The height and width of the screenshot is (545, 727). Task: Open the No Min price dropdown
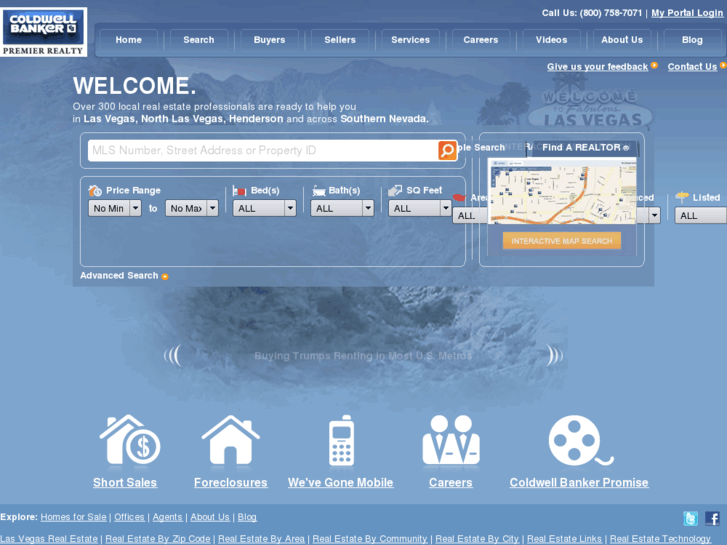(x=115, y=208)
